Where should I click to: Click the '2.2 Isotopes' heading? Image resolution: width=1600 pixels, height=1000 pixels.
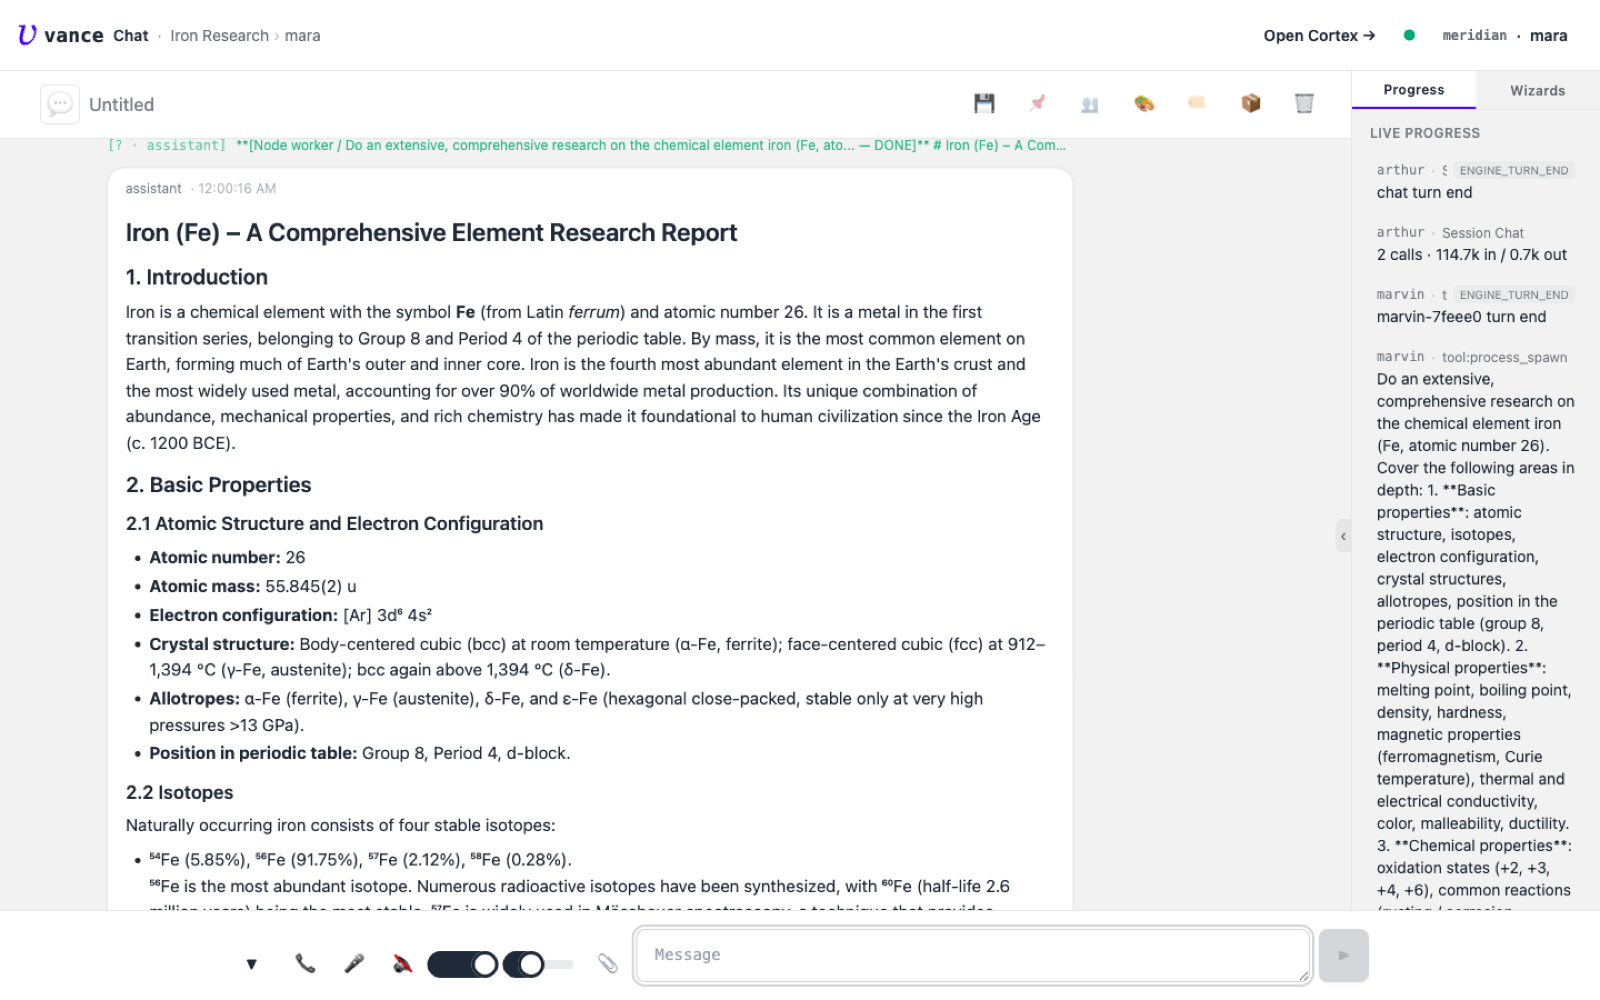[x=179, y=792]
